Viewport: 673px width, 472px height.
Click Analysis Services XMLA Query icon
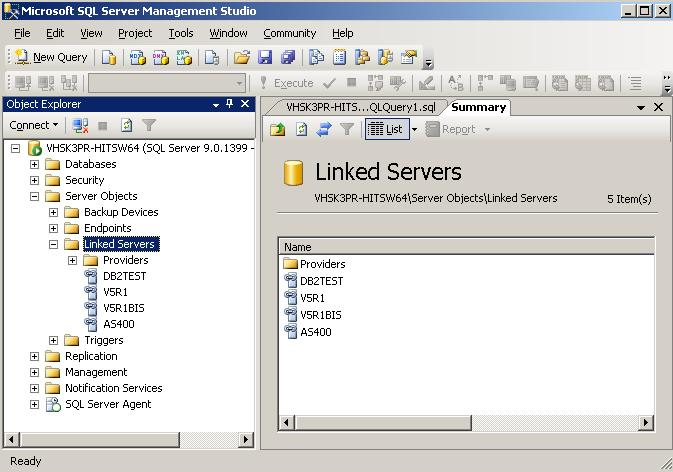click(x=184, y=57)
